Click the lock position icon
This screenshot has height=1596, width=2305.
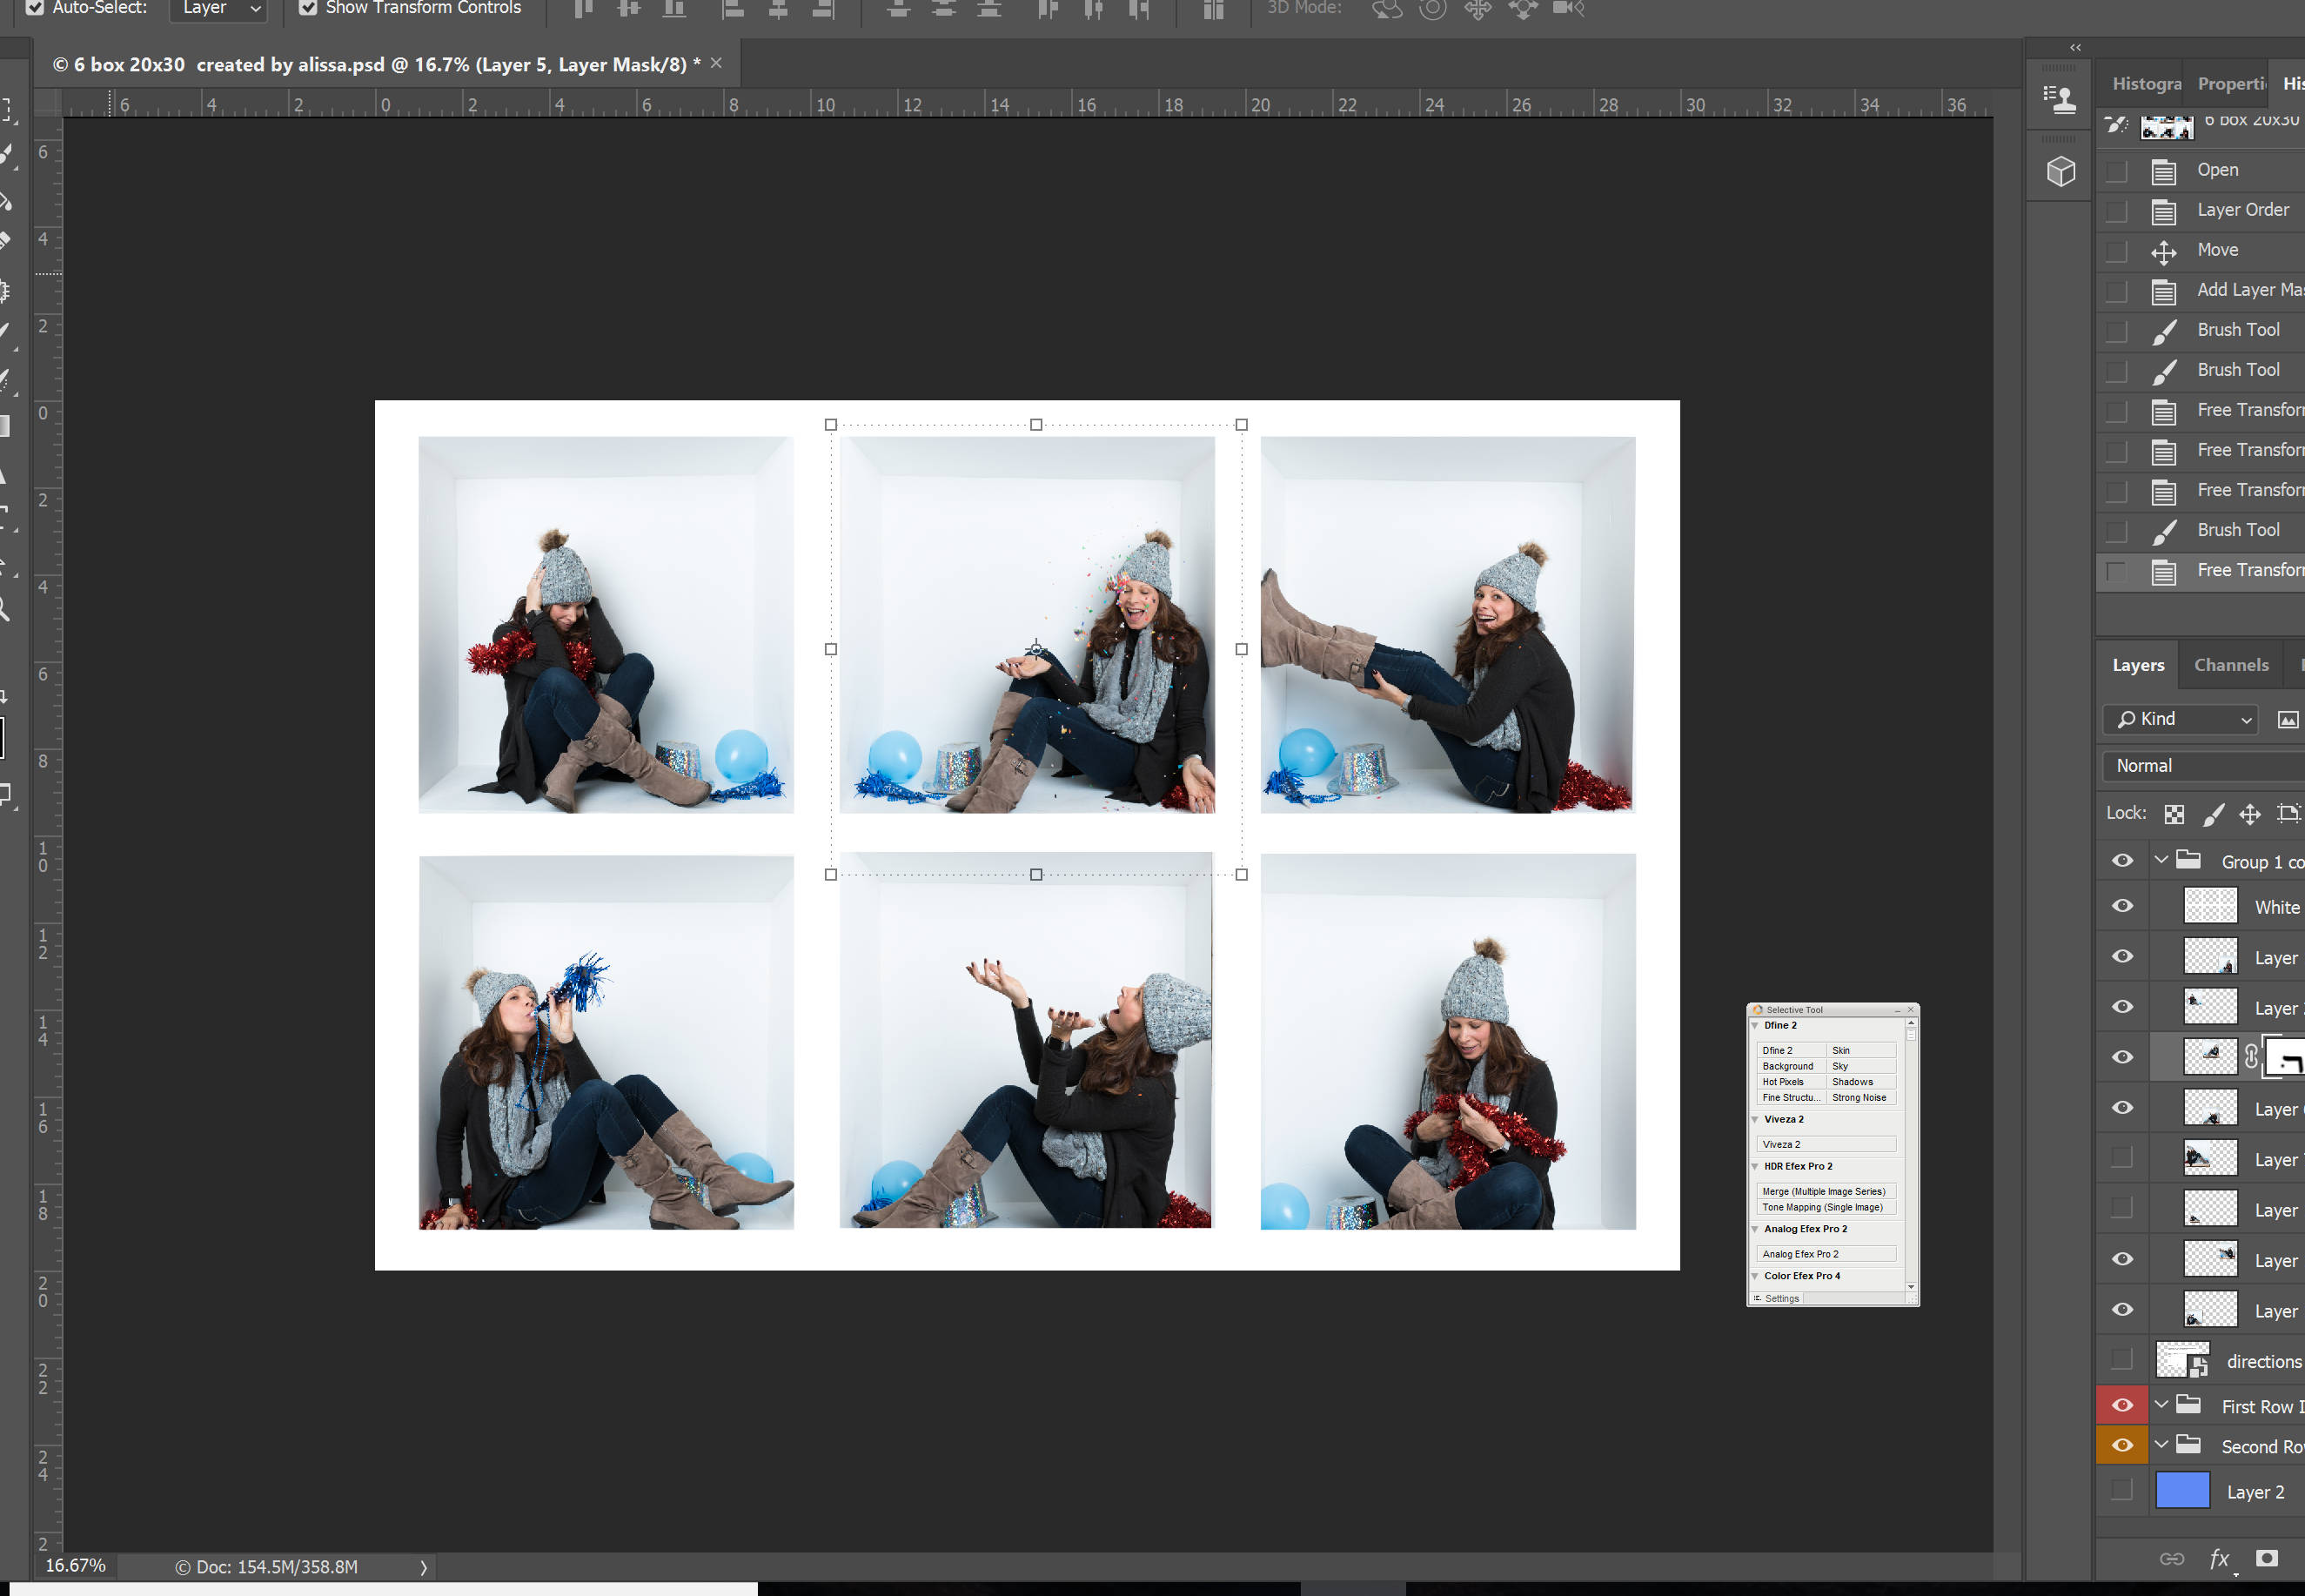click(2250, 814)
